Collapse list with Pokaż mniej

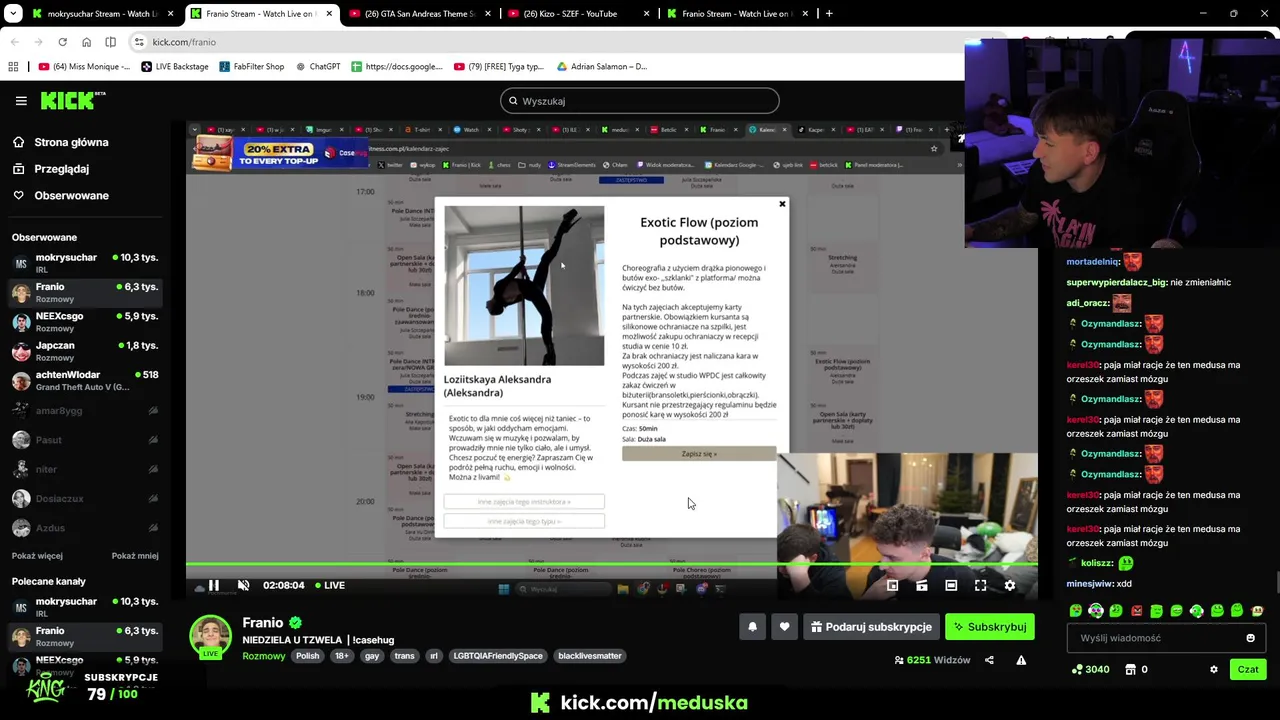[x=135, y=556]
